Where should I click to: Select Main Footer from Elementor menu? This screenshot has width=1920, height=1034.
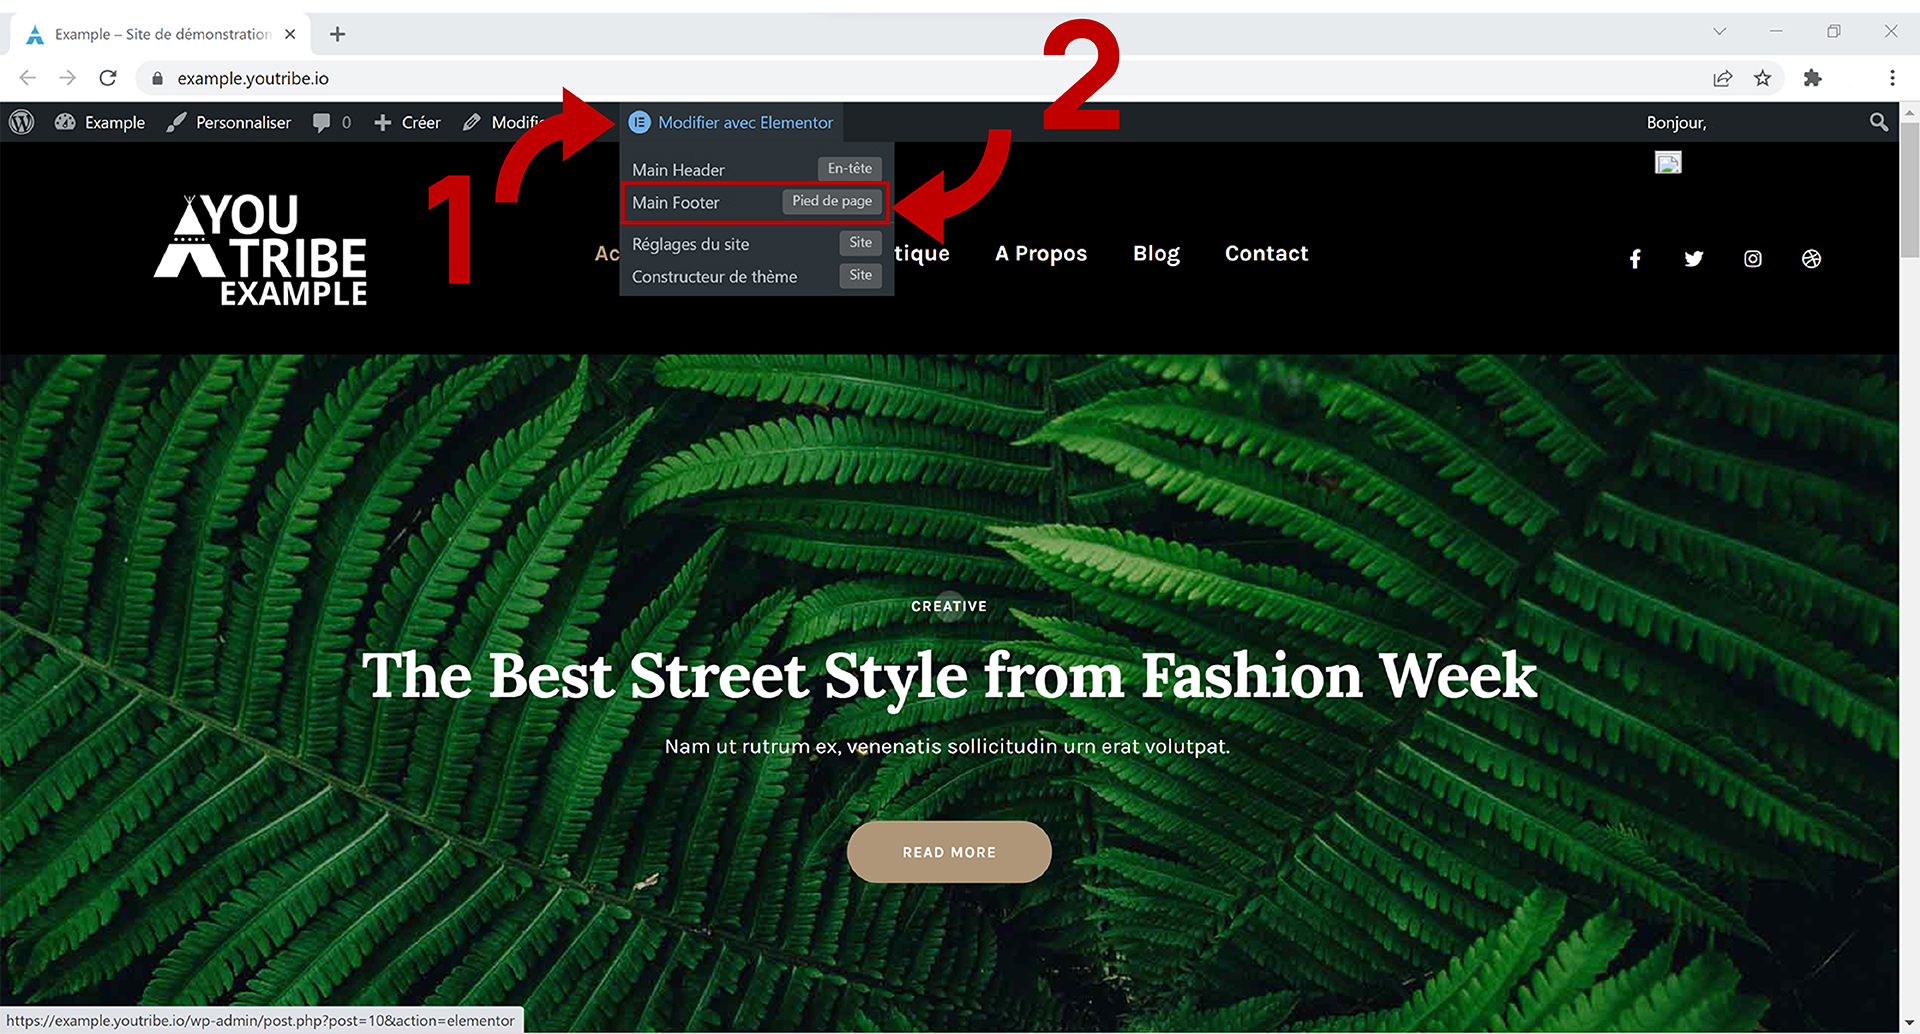[676, 203]
